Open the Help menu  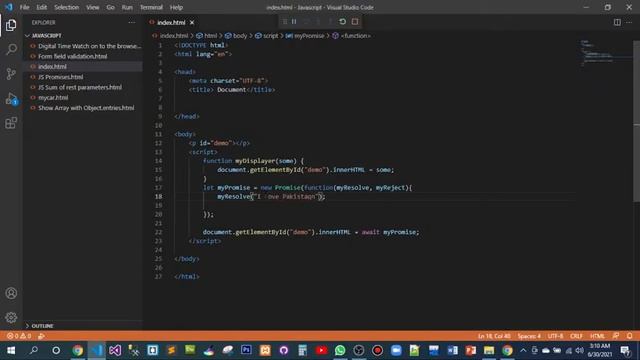click(x=176, y=7)
